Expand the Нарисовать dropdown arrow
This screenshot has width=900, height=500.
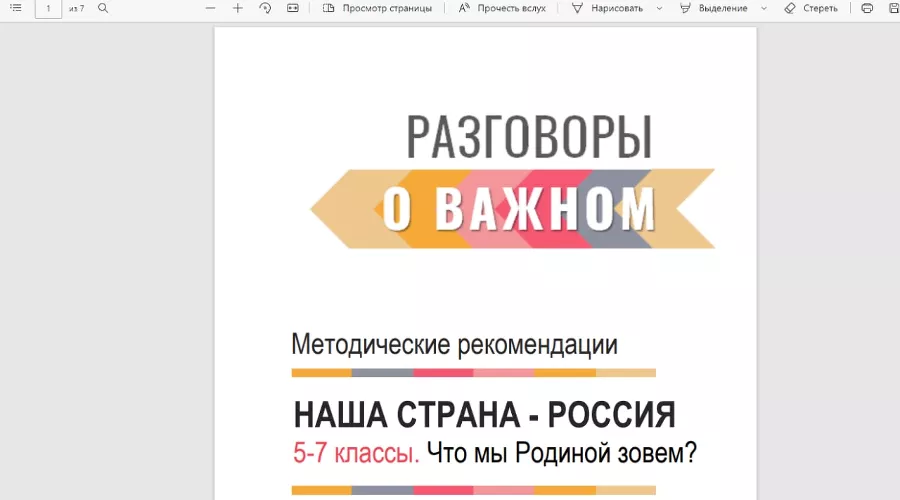coord(659,9)
